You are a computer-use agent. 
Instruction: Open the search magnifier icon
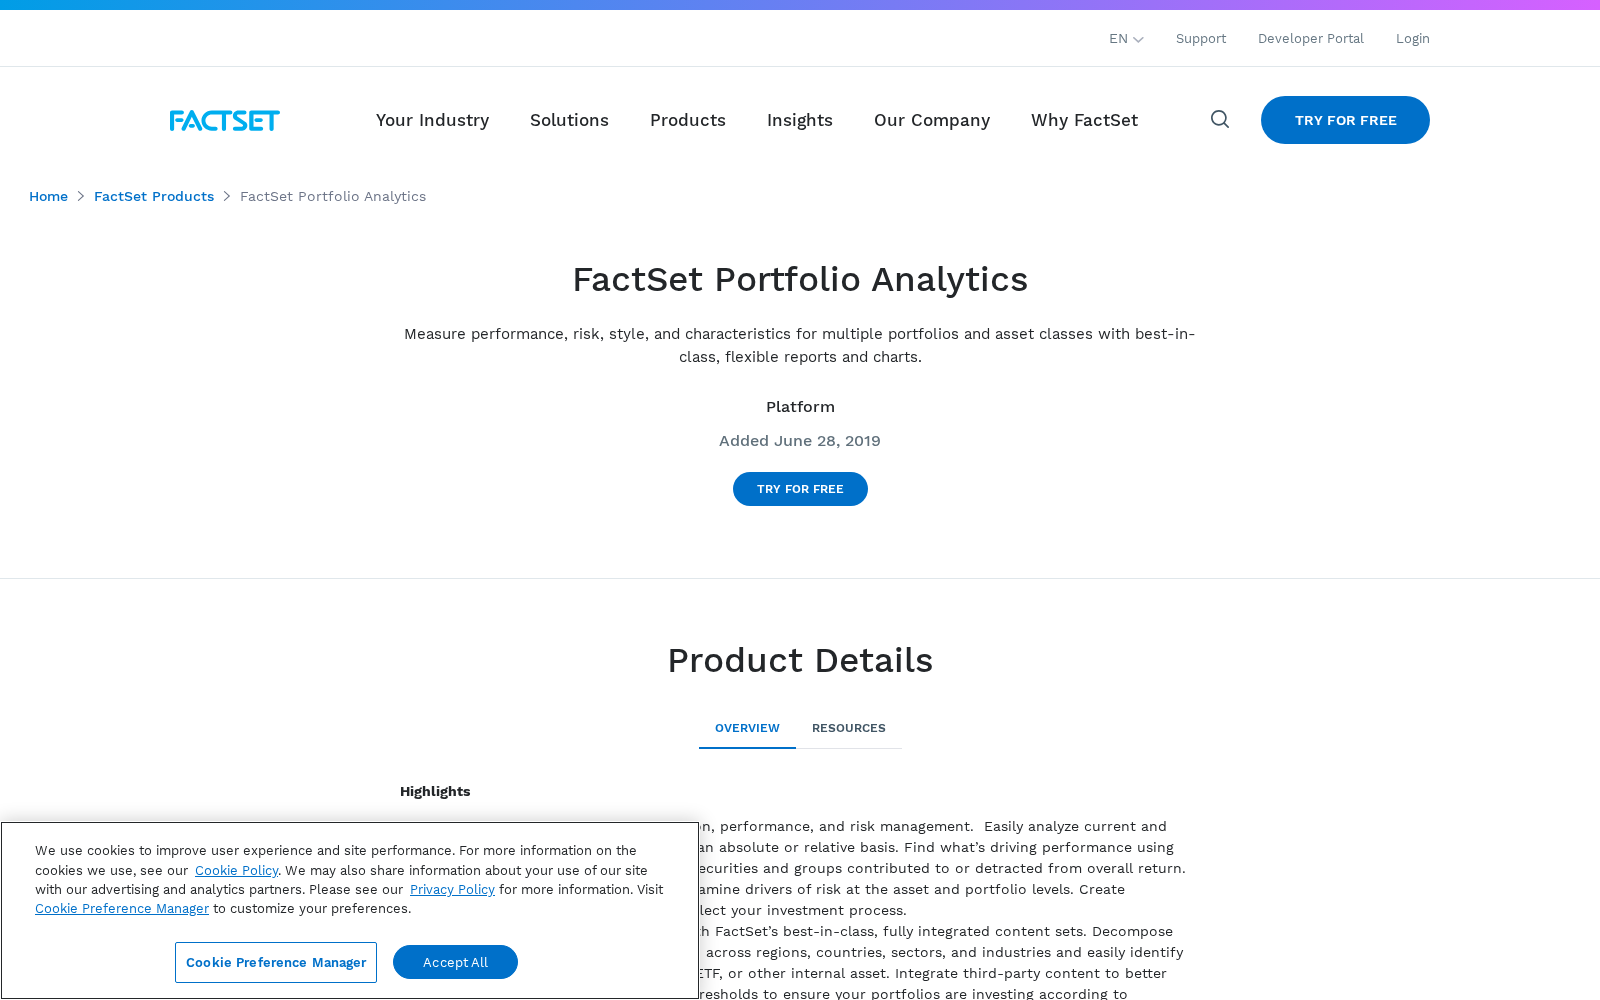(x=1219, y=119)
